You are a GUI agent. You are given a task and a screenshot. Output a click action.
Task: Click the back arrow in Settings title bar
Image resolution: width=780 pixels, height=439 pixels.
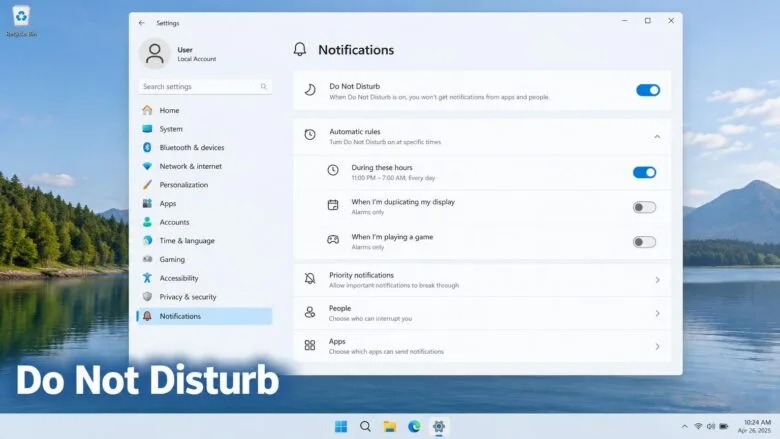click(x=142, y=23)
